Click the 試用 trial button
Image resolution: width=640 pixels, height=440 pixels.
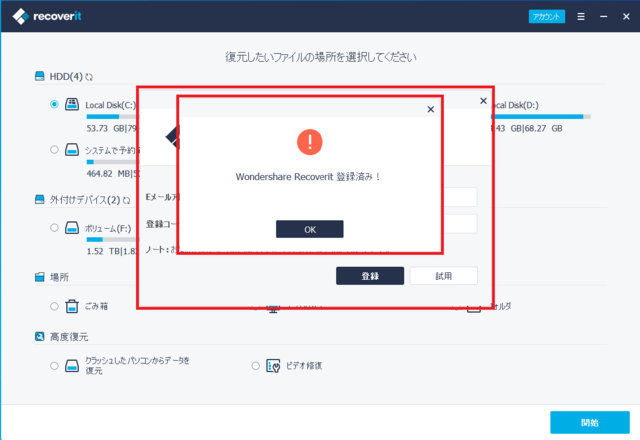tap(444, 276)
